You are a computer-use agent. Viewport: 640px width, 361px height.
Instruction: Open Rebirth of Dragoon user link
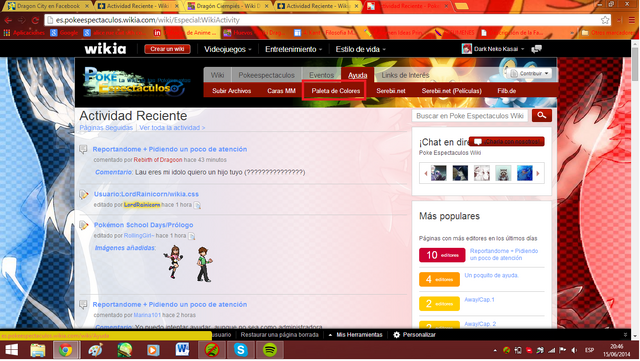(158, 160)
